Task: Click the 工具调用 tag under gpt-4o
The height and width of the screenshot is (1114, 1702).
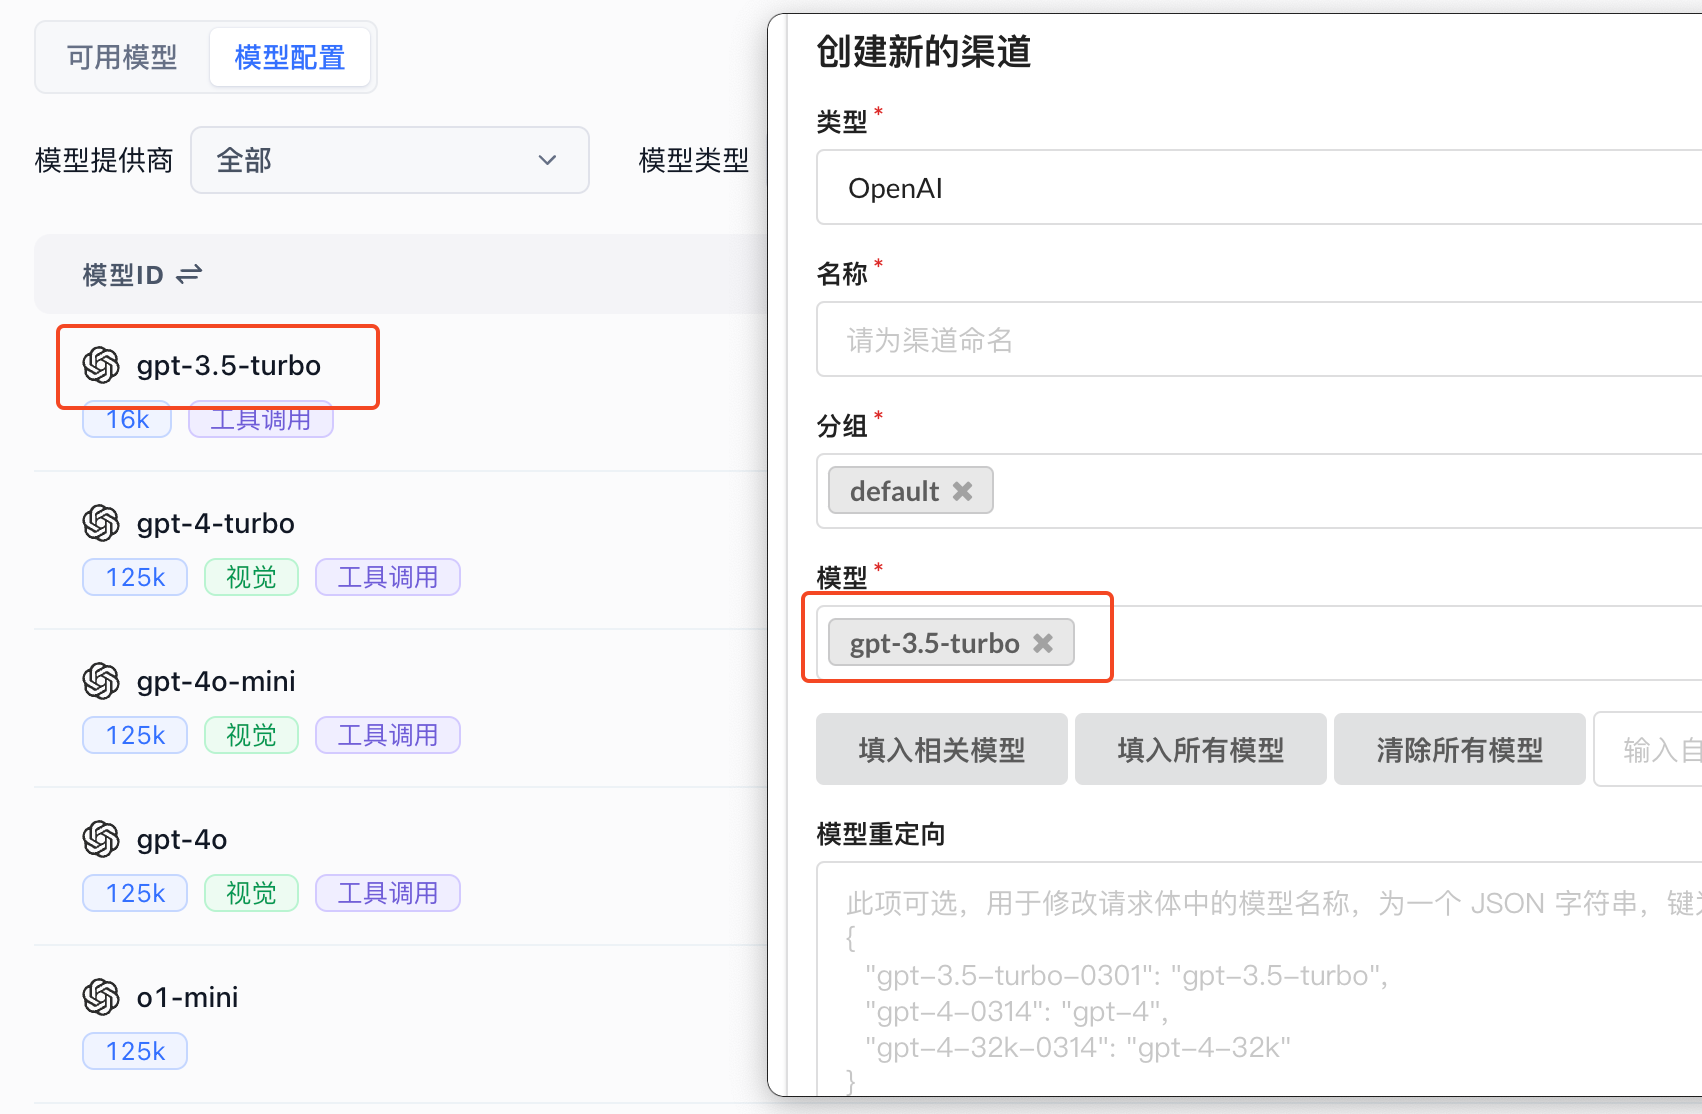Action: [387, 893]
